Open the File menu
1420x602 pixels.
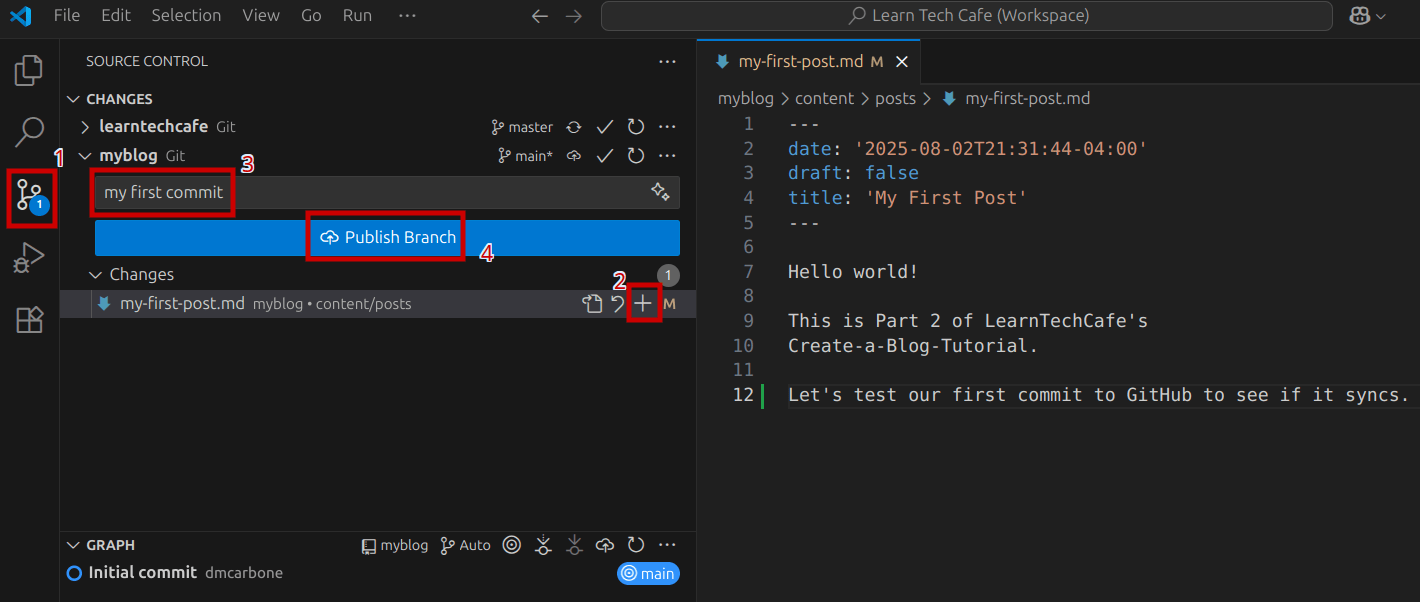pos(67,16)
